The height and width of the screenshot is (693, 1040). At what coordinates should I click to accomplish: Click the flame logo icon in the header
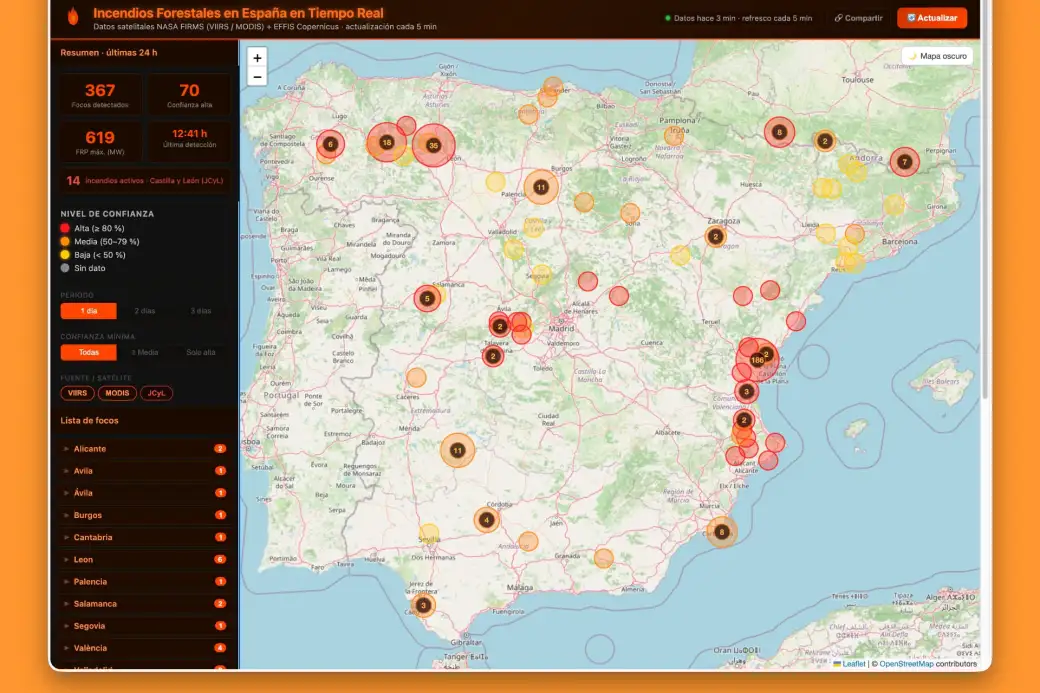73,16
